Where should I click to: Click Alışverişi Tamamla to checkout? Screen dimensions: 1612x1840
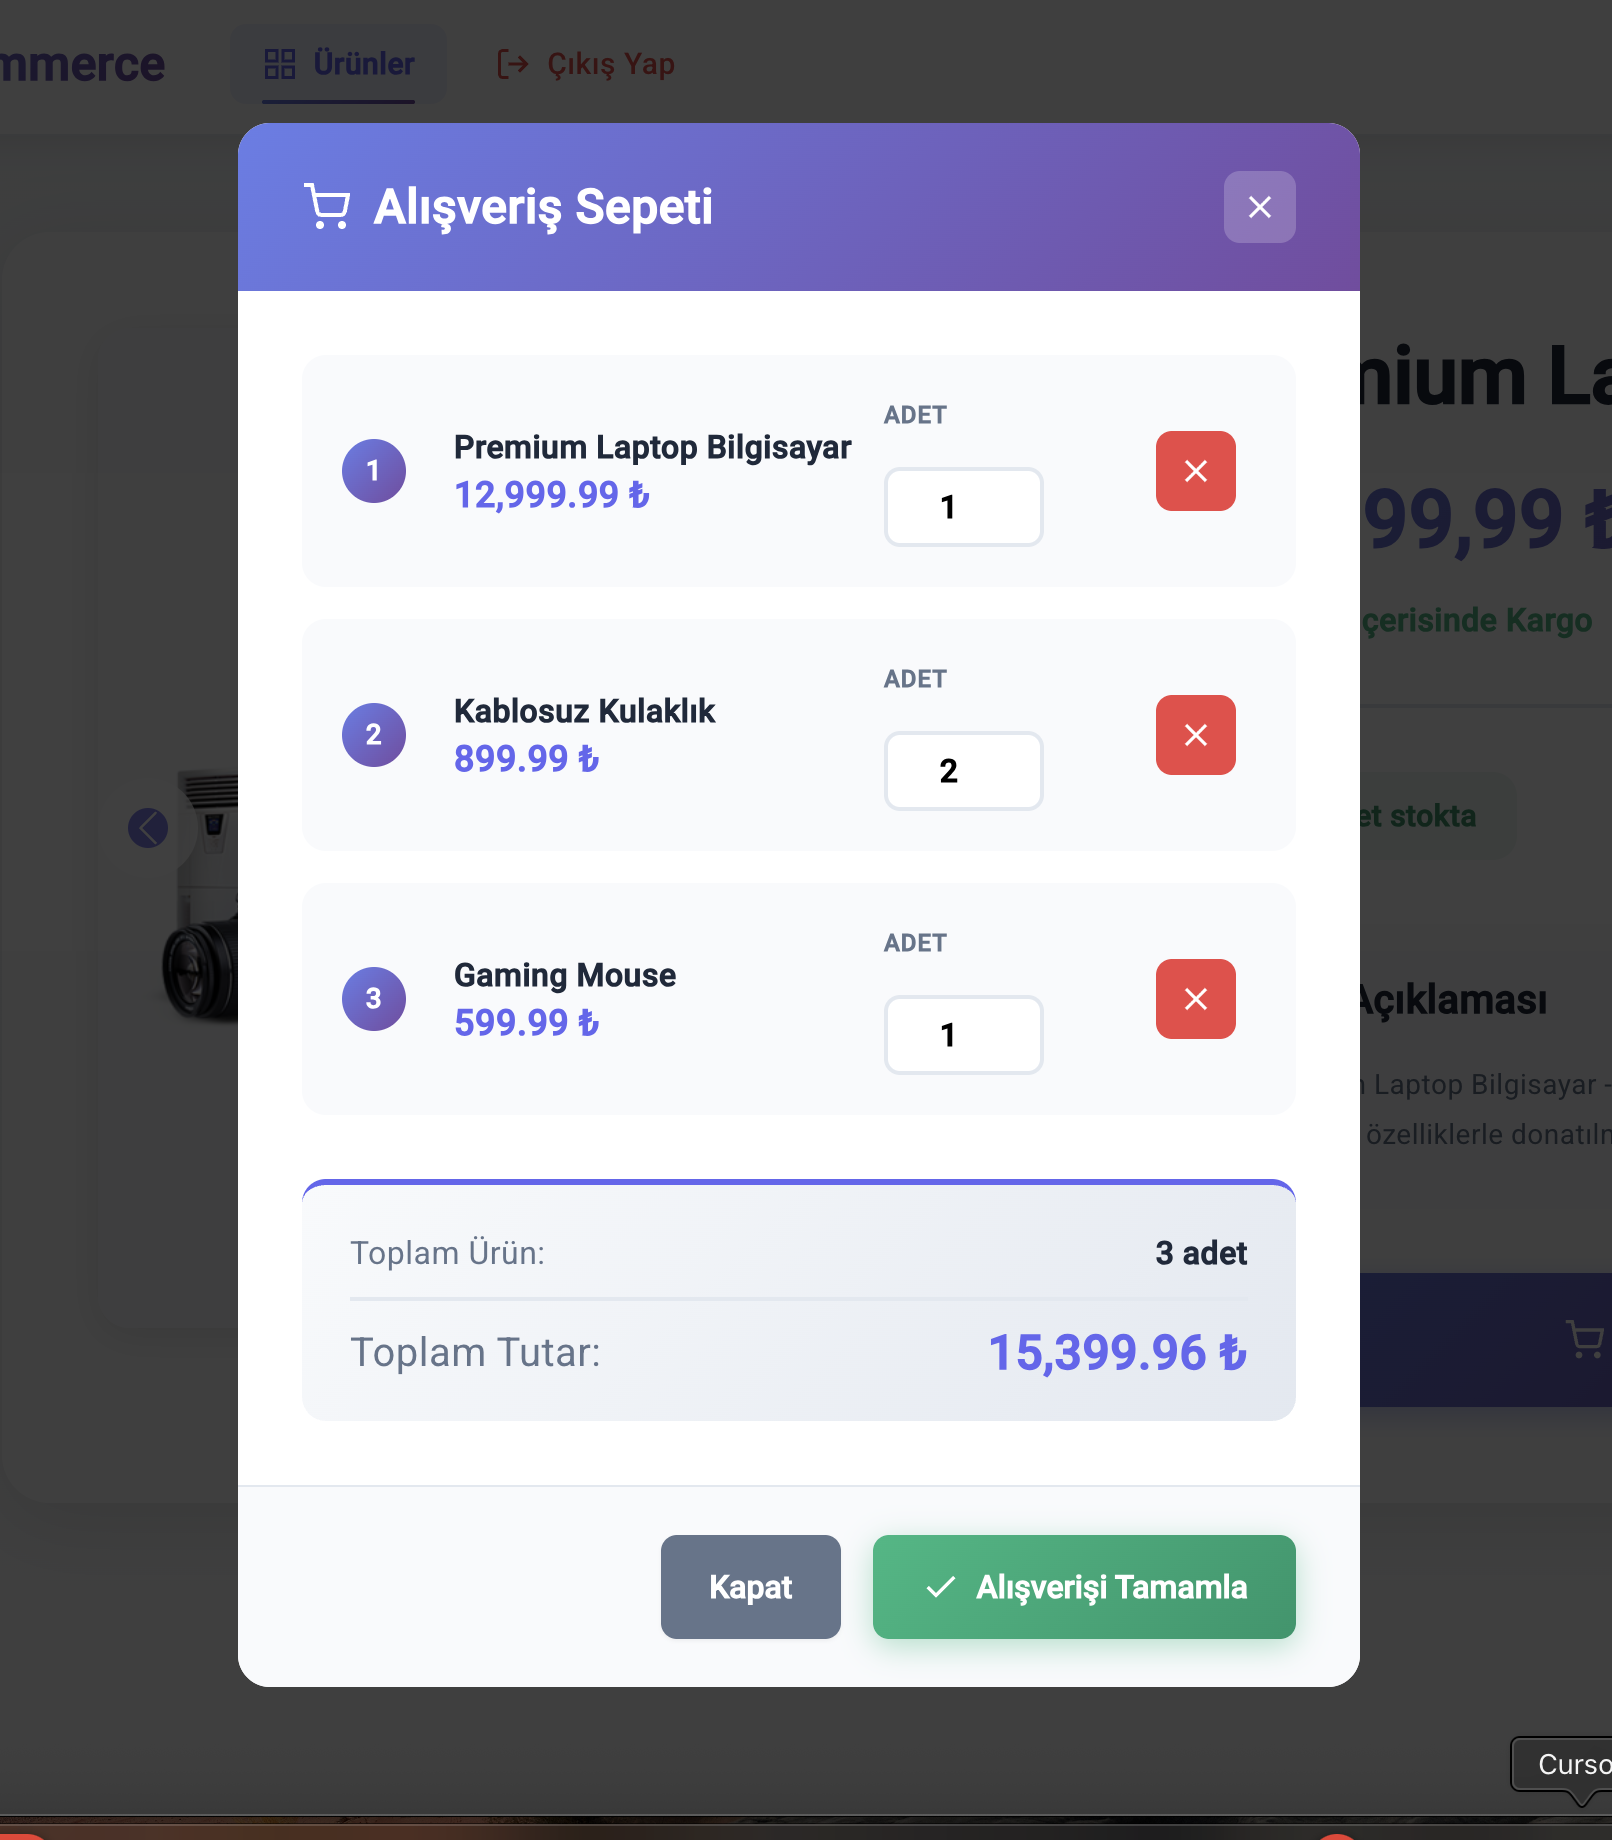[x=1084, y=1587]
